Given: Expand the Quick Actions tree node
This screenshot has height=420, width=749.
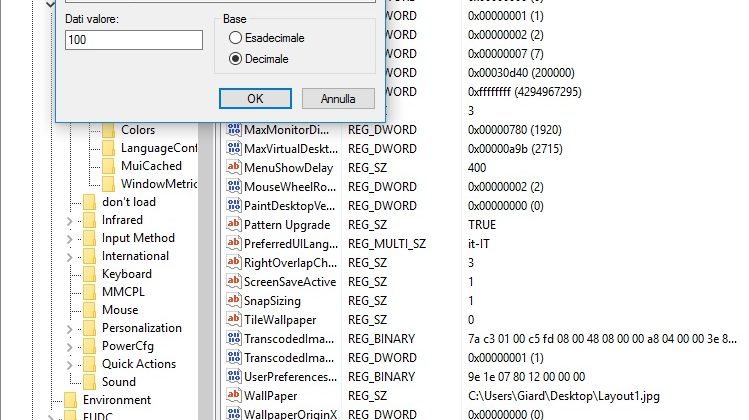Looking at the screenshot, I should pos(70,365).
